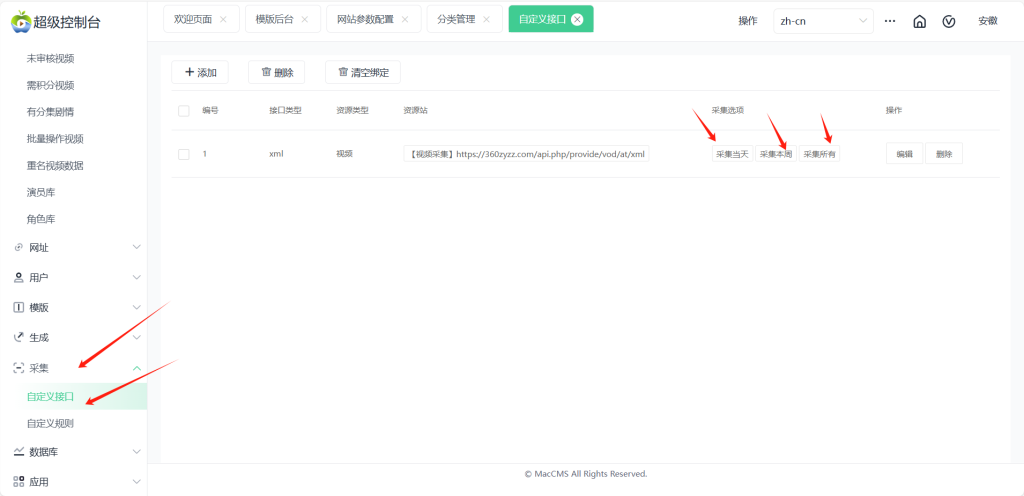Open the zh-cn language dropdown
This screenshot has width=1024, height=496.
[824, 21]
